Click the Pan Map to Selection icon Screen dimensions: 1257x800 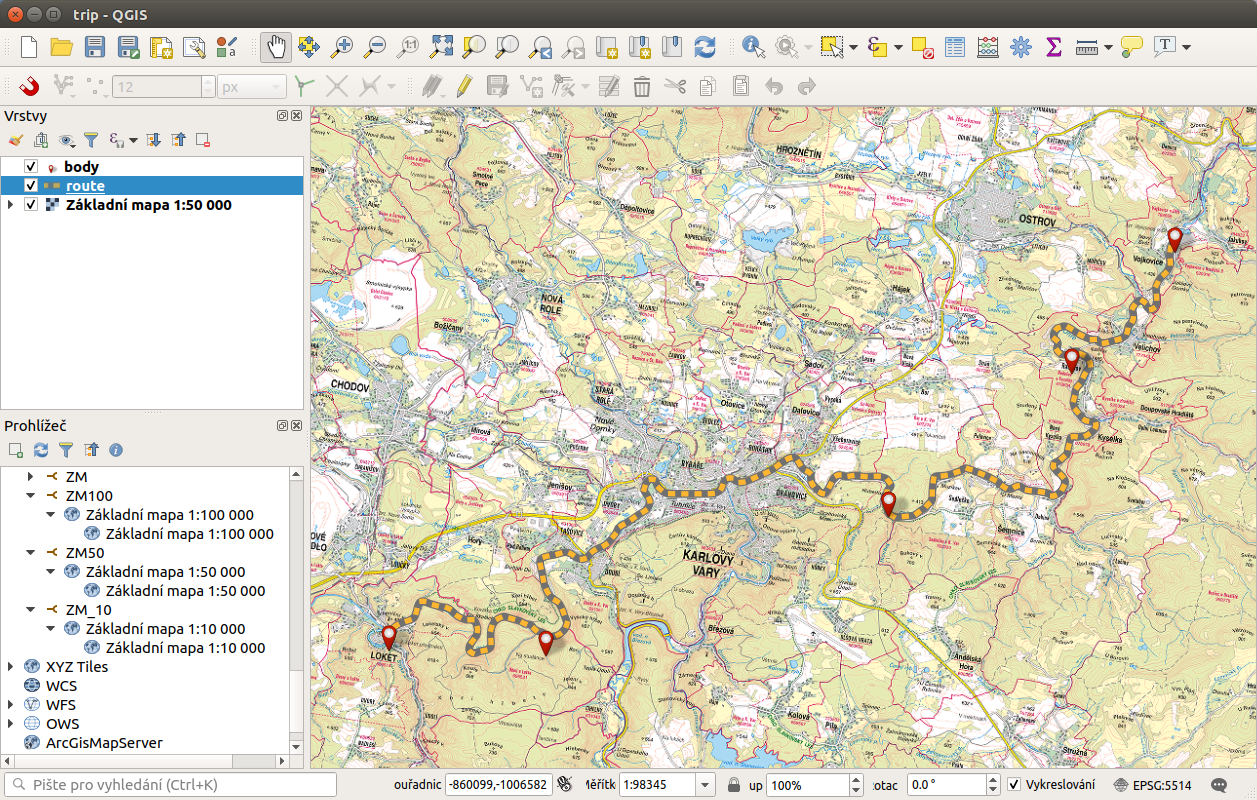coord(309,46)
